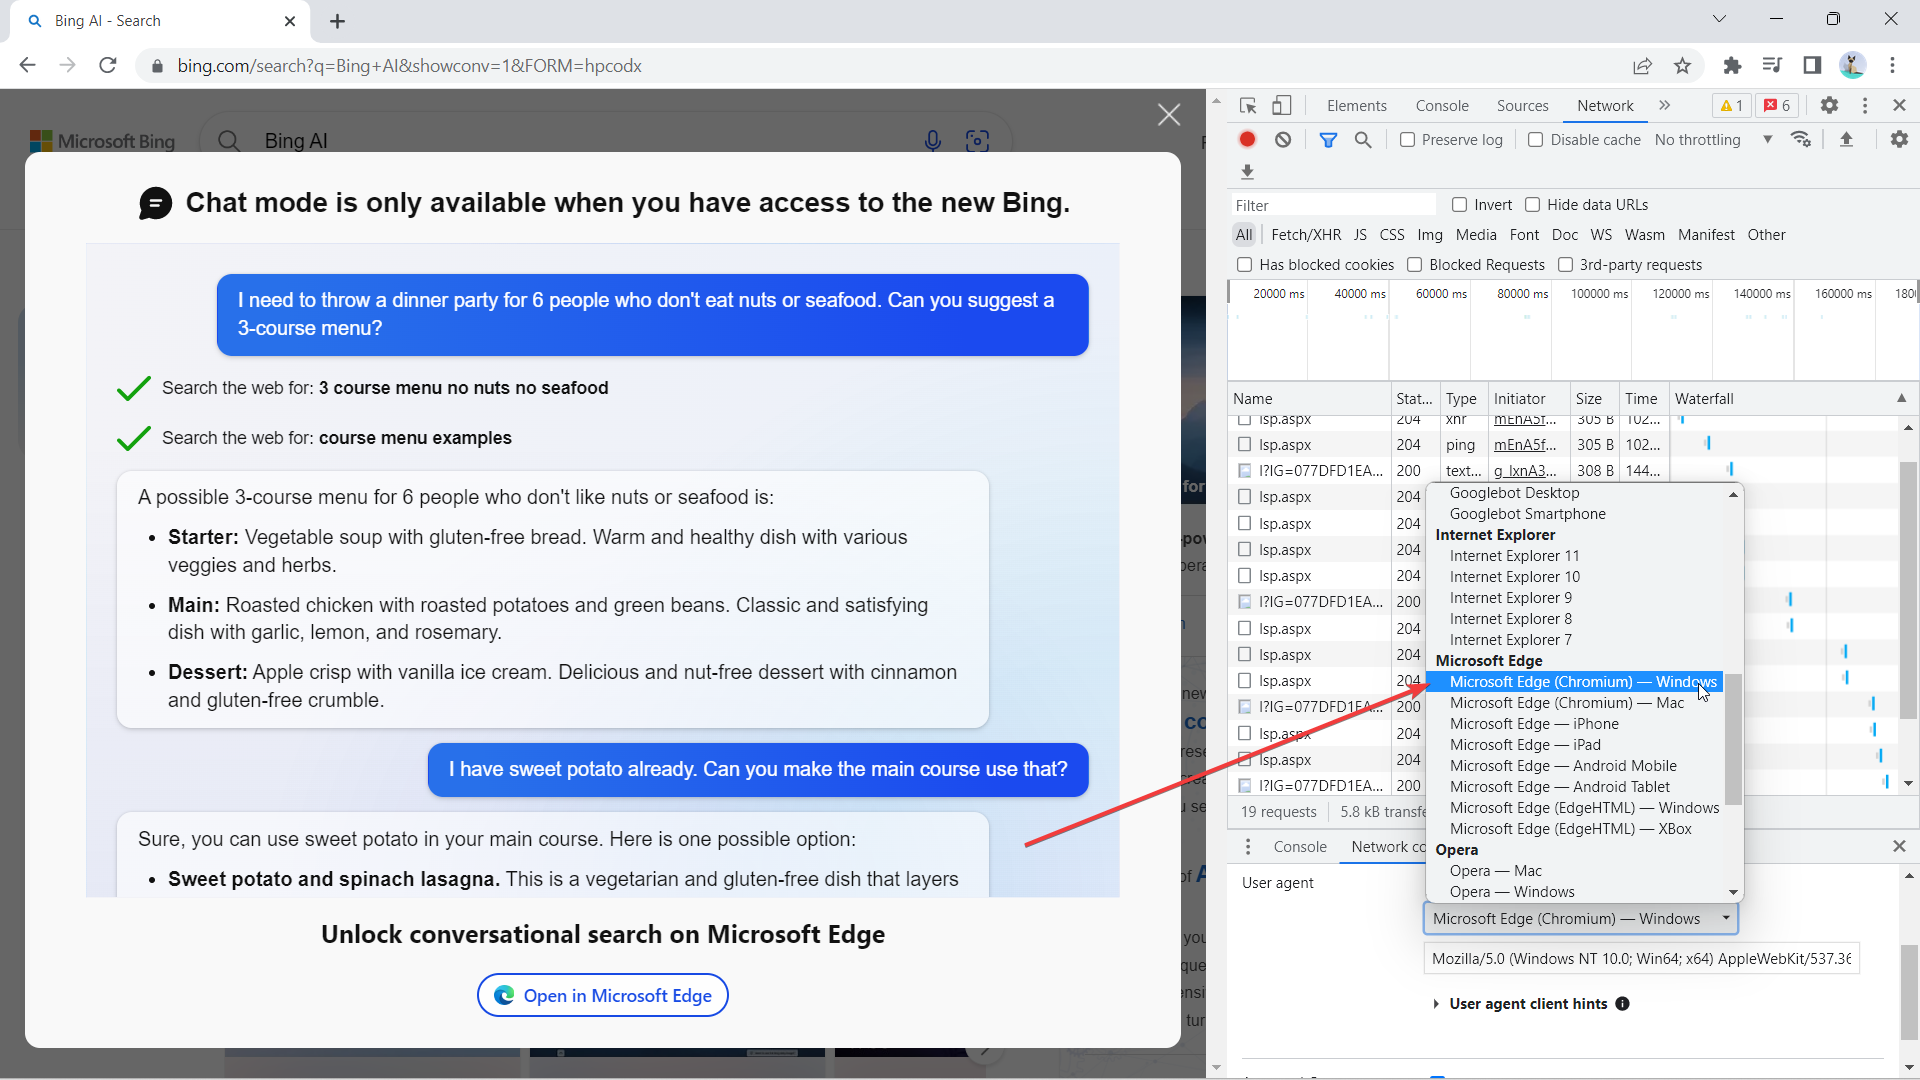The height and width of the screenshot is (1080, 1920).
Task: Click scroll-up arrow in user agent list
Action: click(x=1733, y=494)
